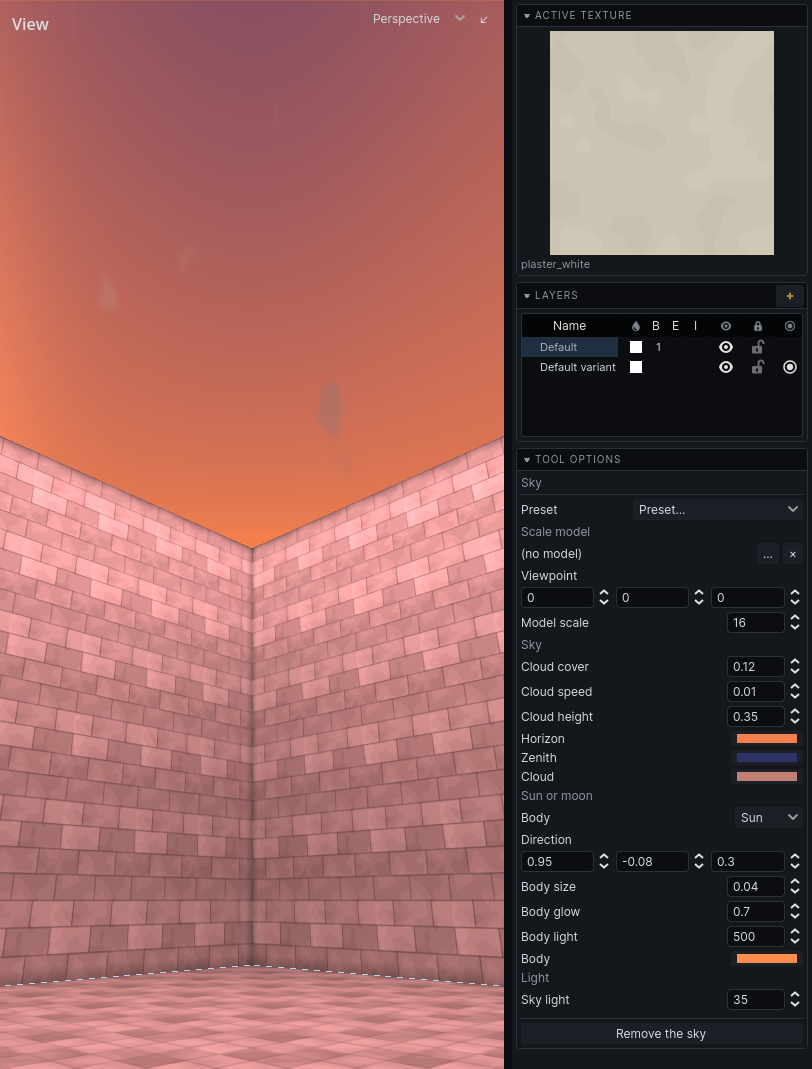Click the B column value 1 of Default layer
The image size is (812, 1069).
[x=659, y=347]
